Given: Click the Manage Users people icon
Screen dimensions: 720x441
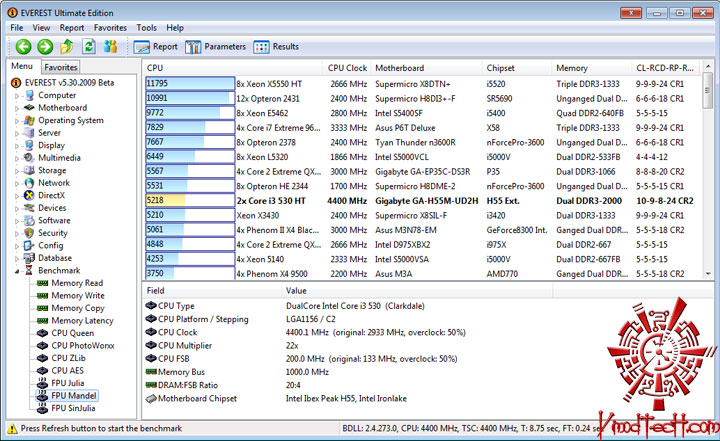Looking at the screenshot, I should click(110, 46).
